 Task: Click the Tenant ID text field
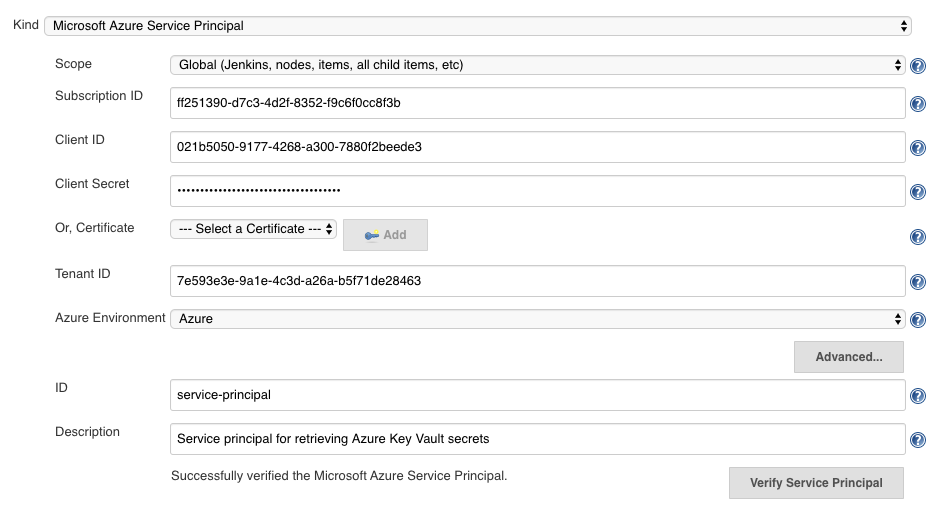coord(538,281)
